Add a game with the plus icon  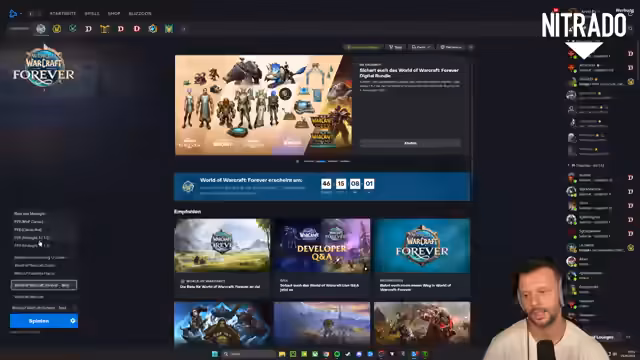point(184,29)
